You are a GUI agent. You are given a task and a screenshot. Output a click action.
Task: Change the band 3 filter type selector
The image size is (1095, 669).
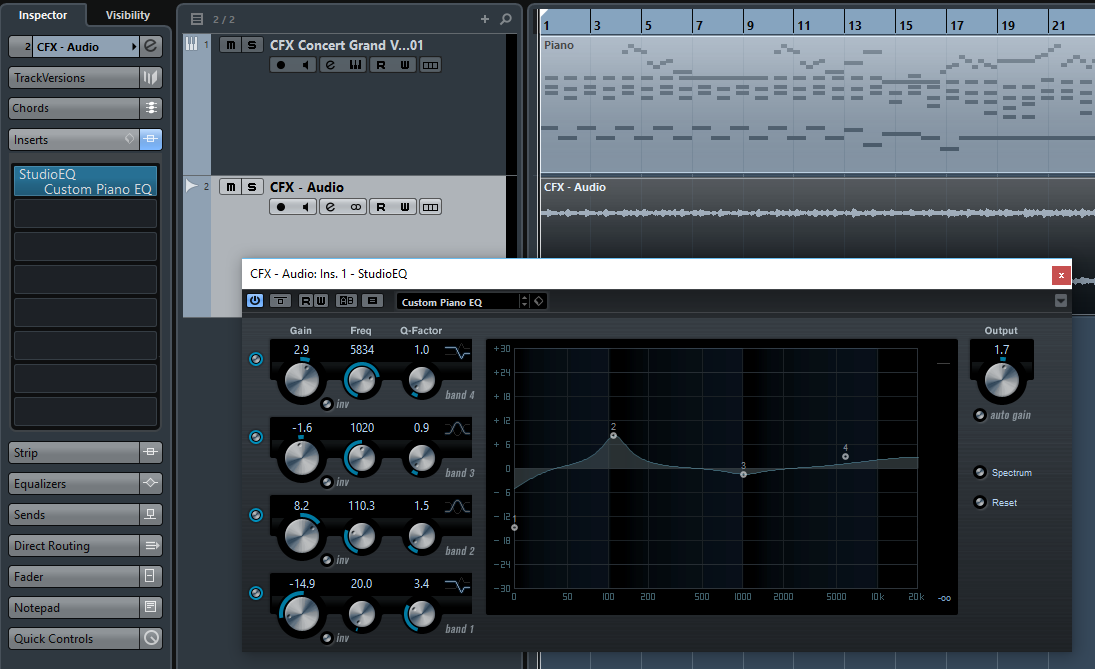pyautogui.click(x=458, y=429)
